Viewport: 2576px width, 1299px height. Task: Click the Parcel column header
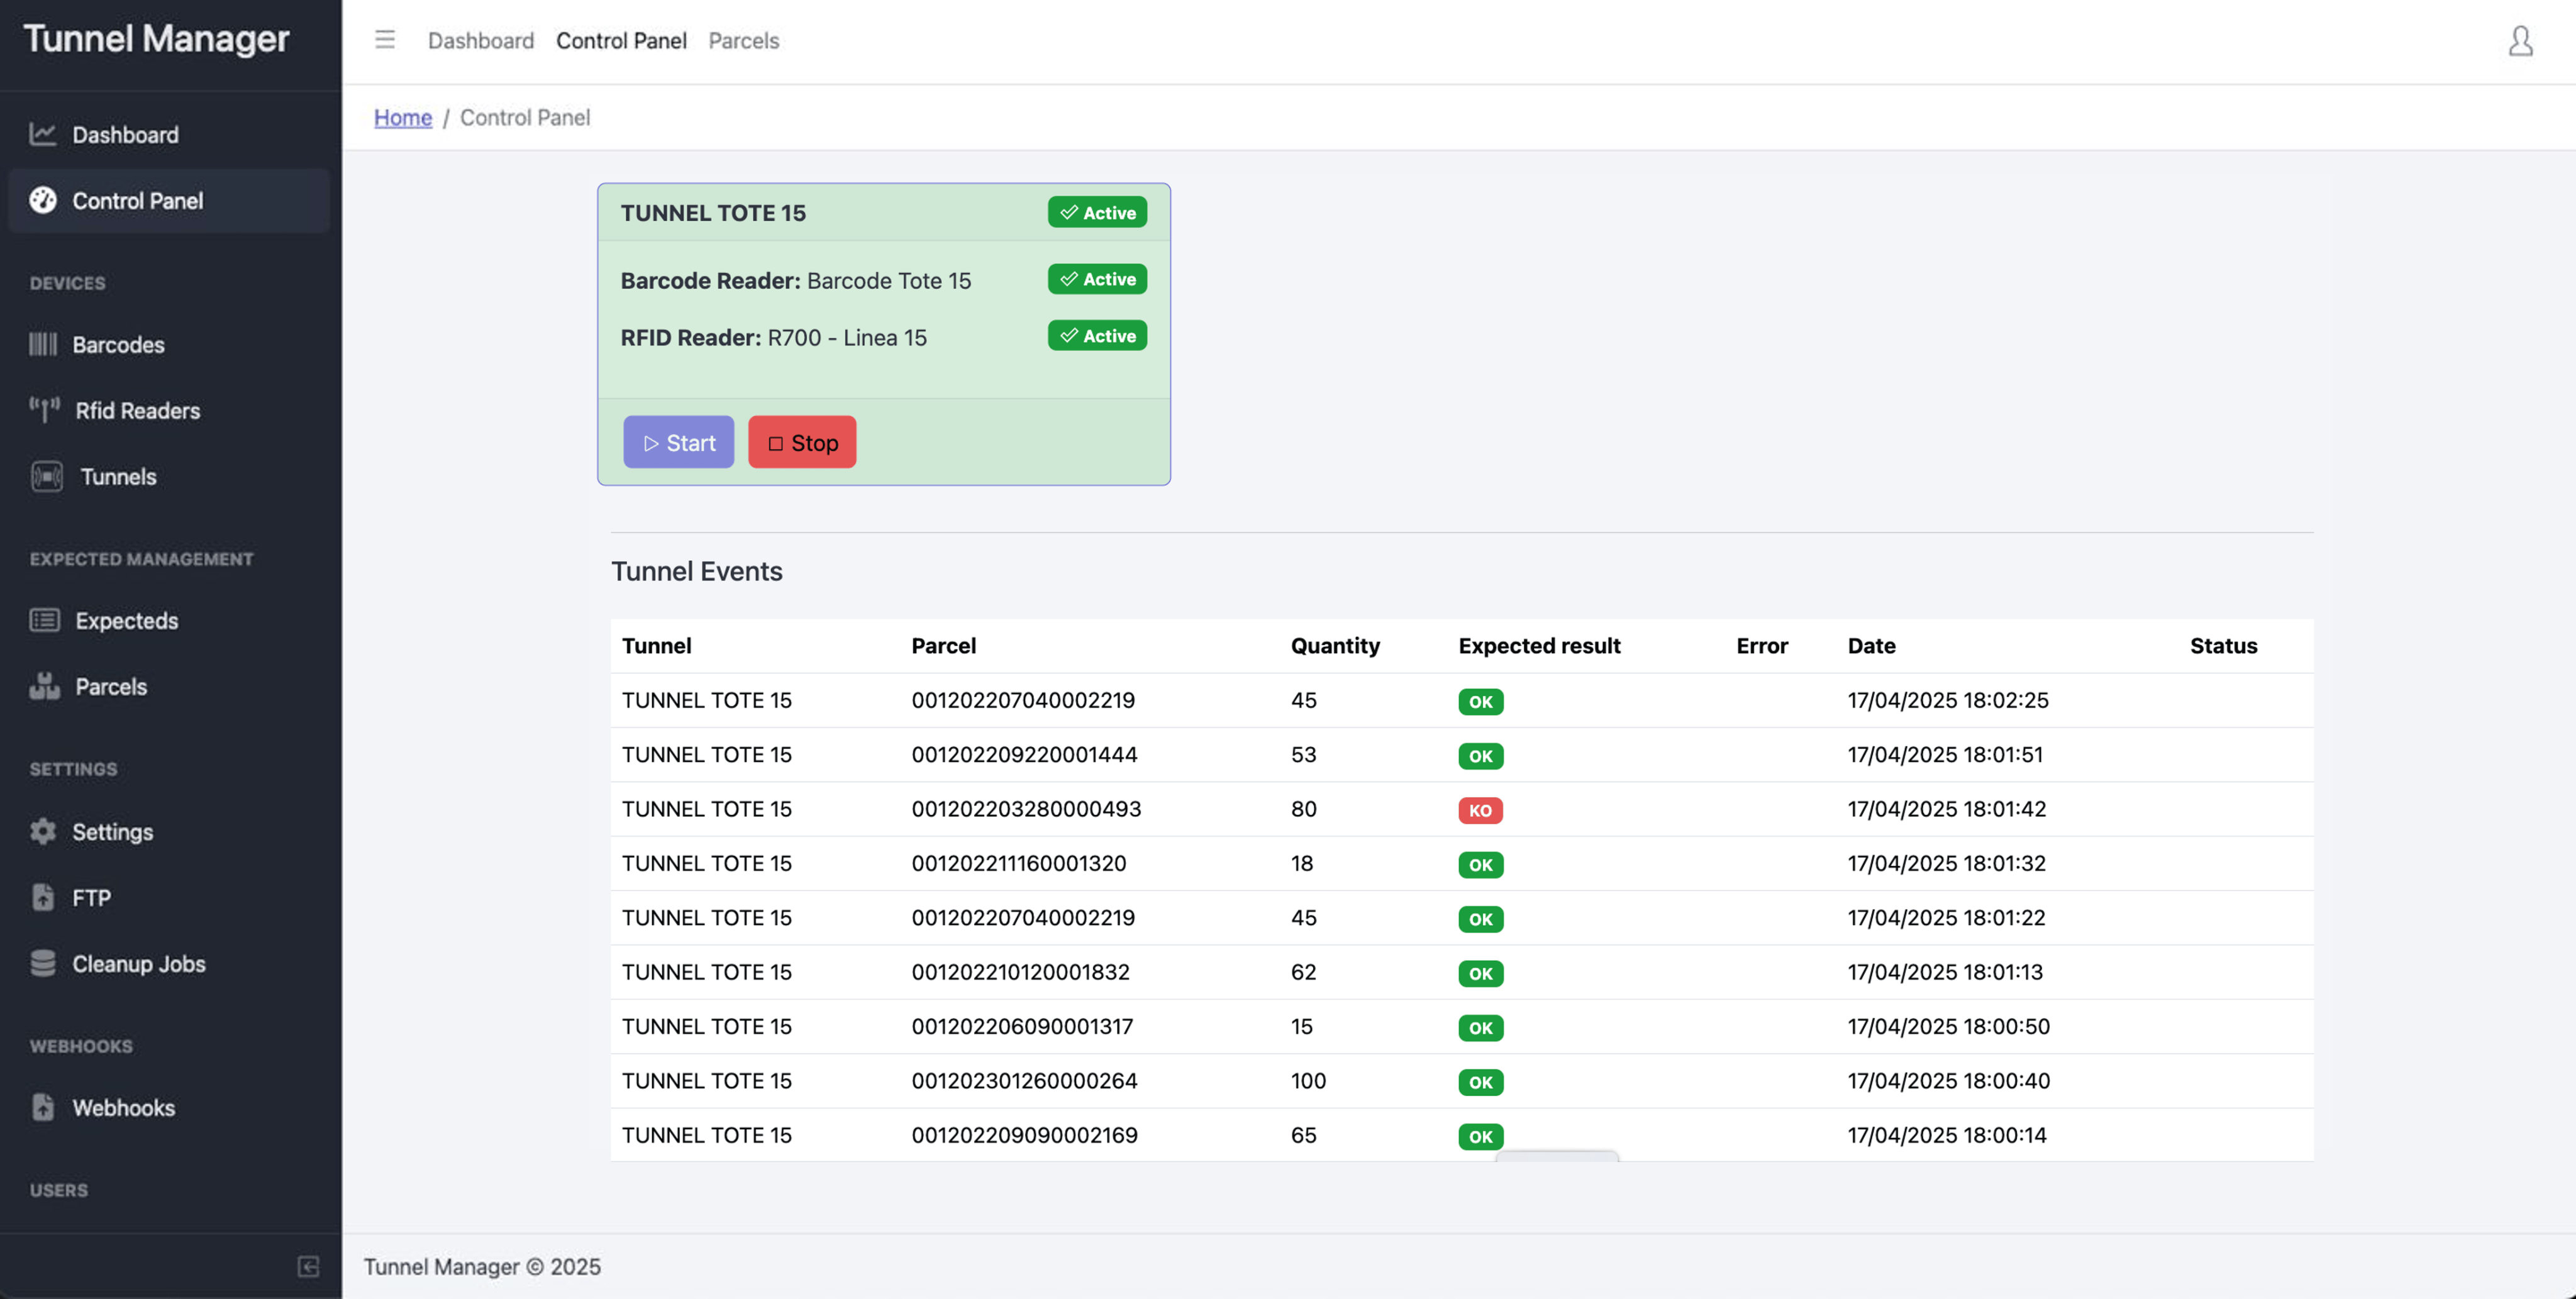click(x=943, y=646)
